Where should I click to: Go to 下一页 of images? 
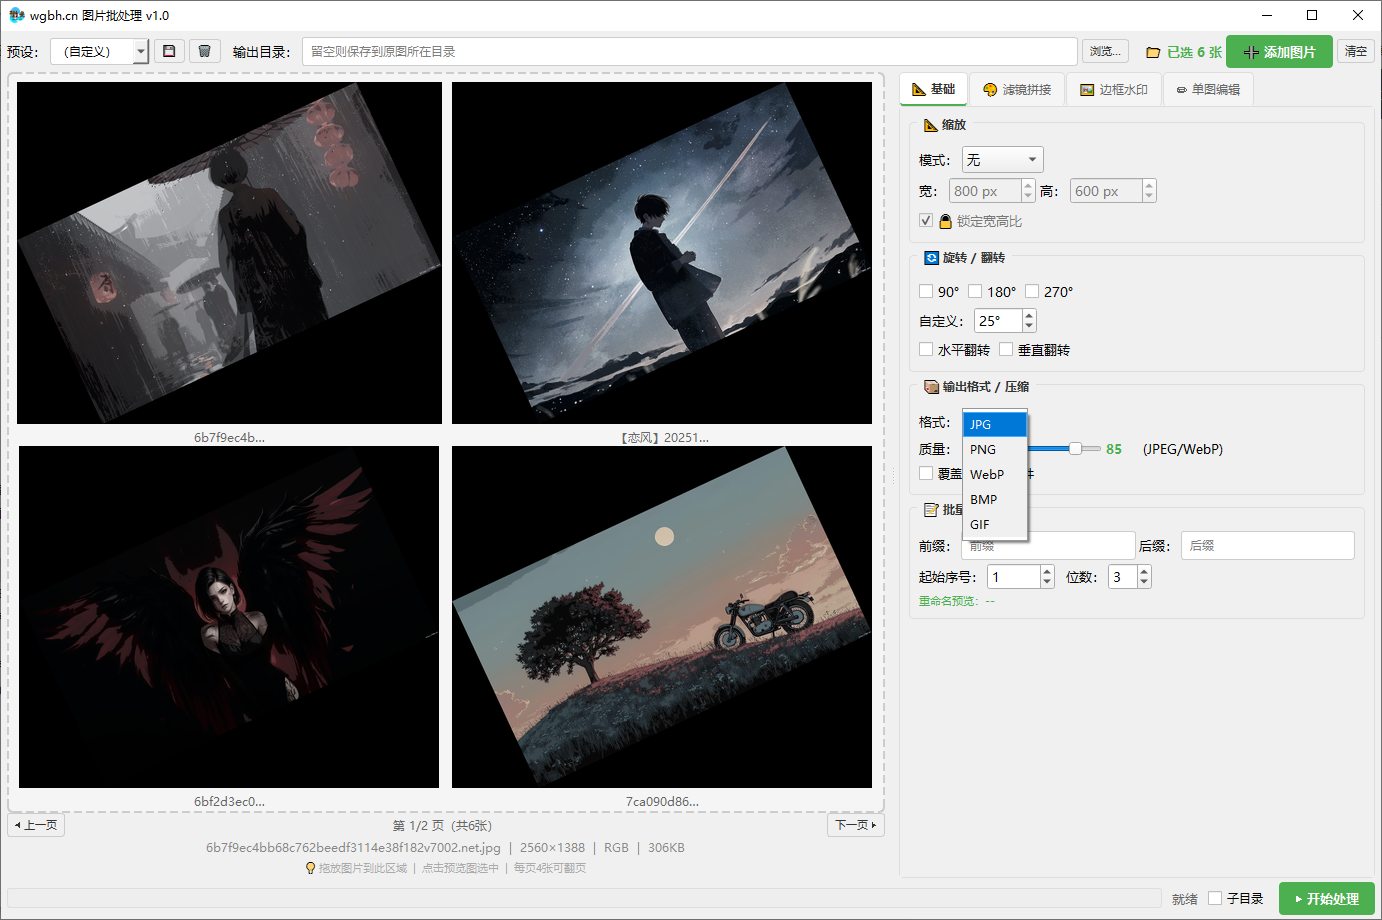[x=855, y=825]
